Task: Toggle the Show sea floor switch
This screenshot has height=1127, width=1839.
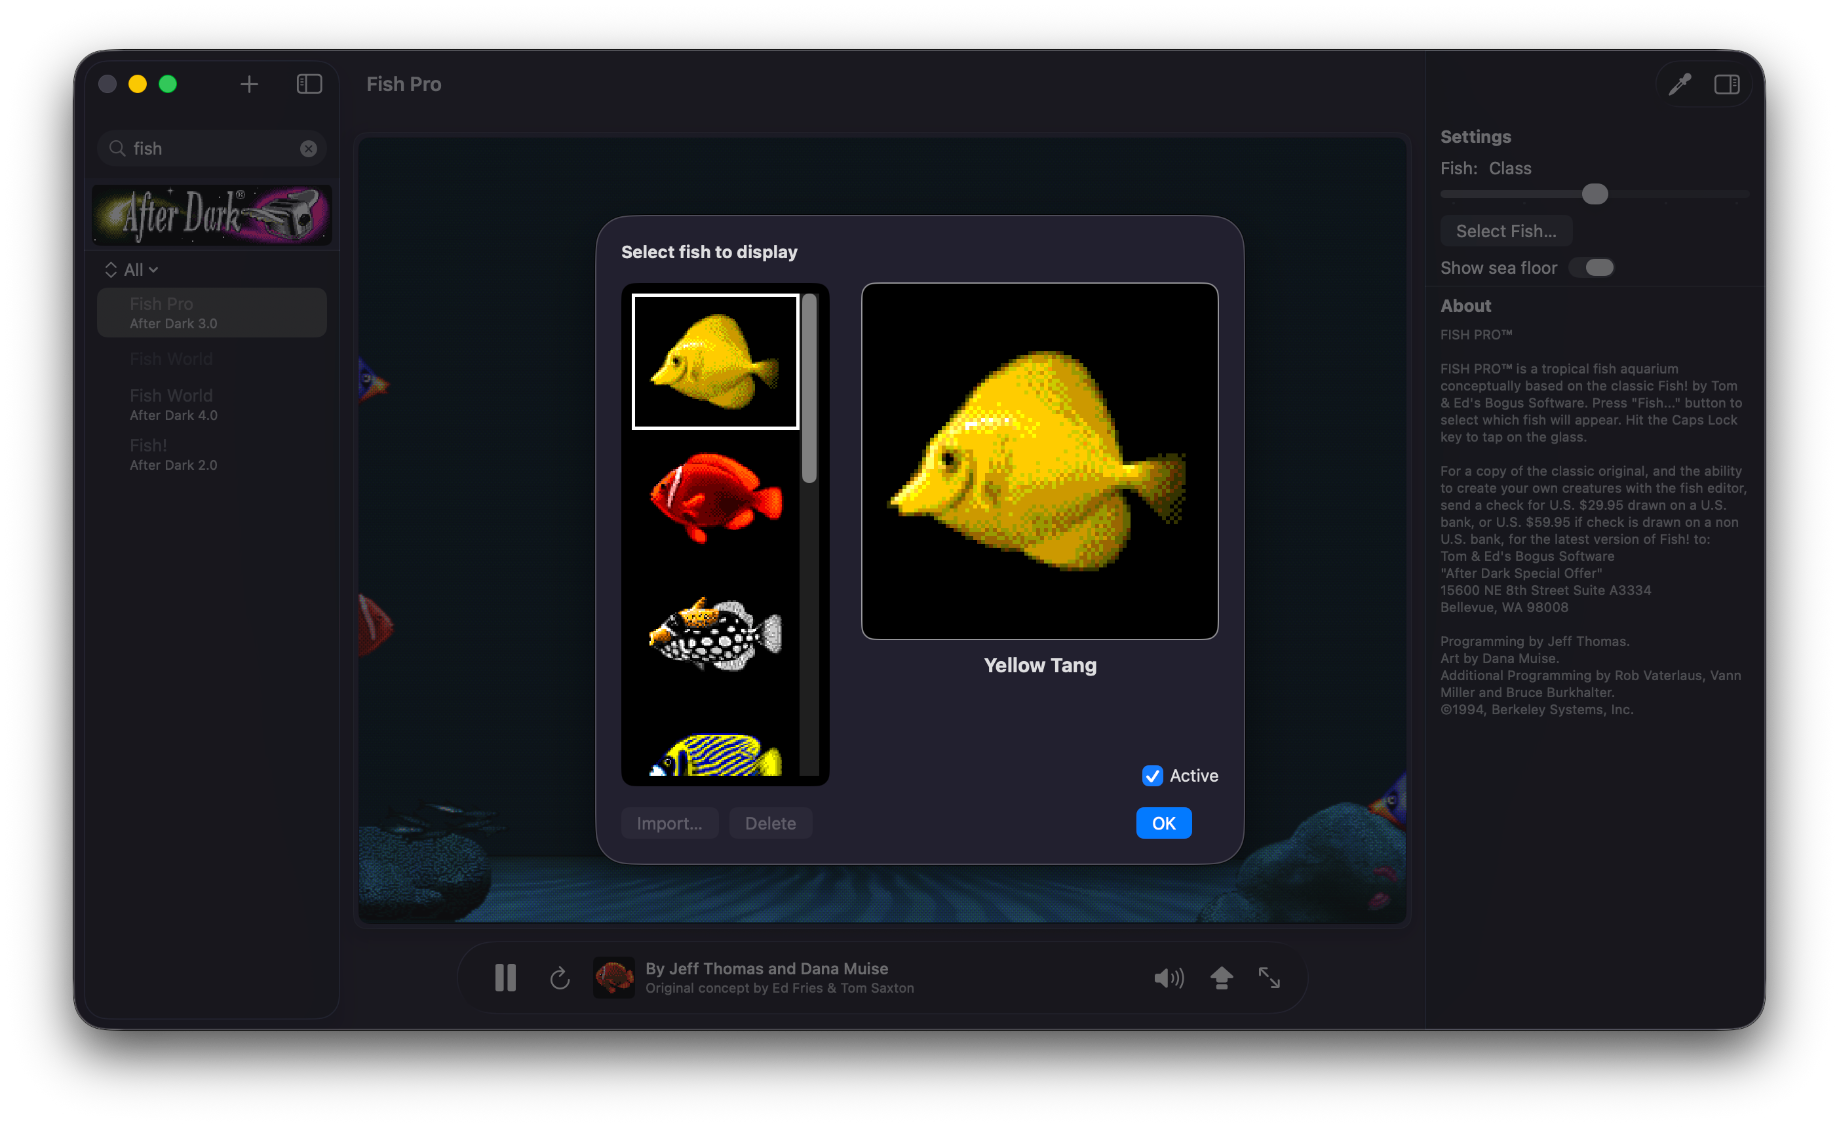Action: click(1592, 267)
